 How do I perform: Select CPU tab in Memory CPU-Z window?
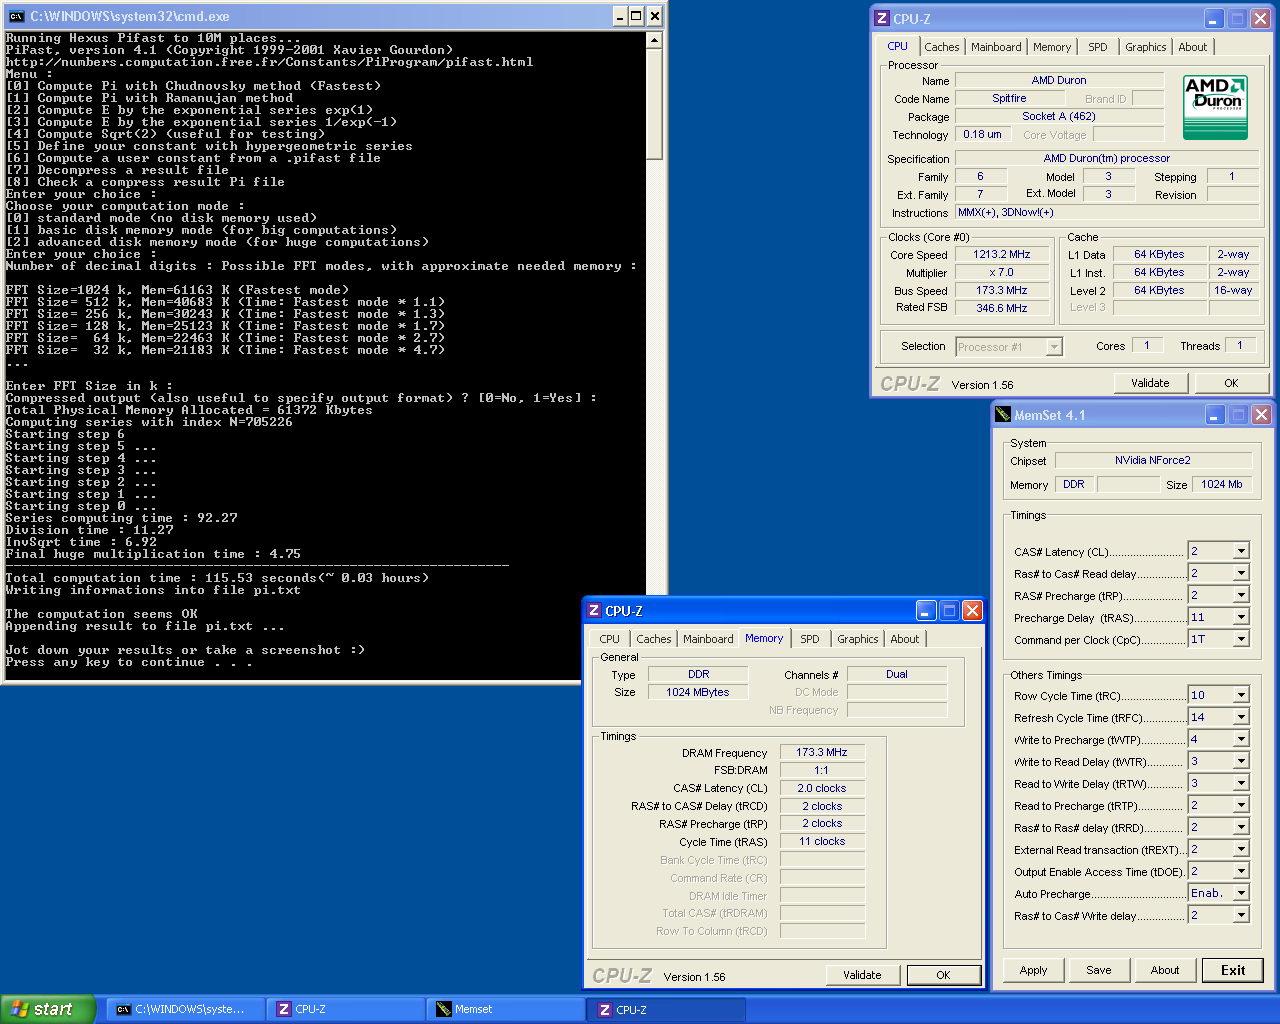[610, 639]
